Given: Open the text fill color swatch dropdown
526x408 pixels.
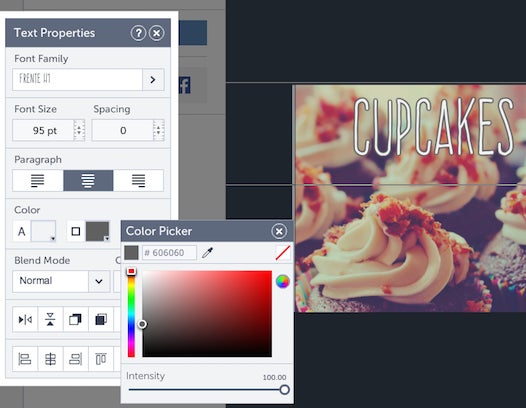Looking at the screenshot, I should [43, 231].
